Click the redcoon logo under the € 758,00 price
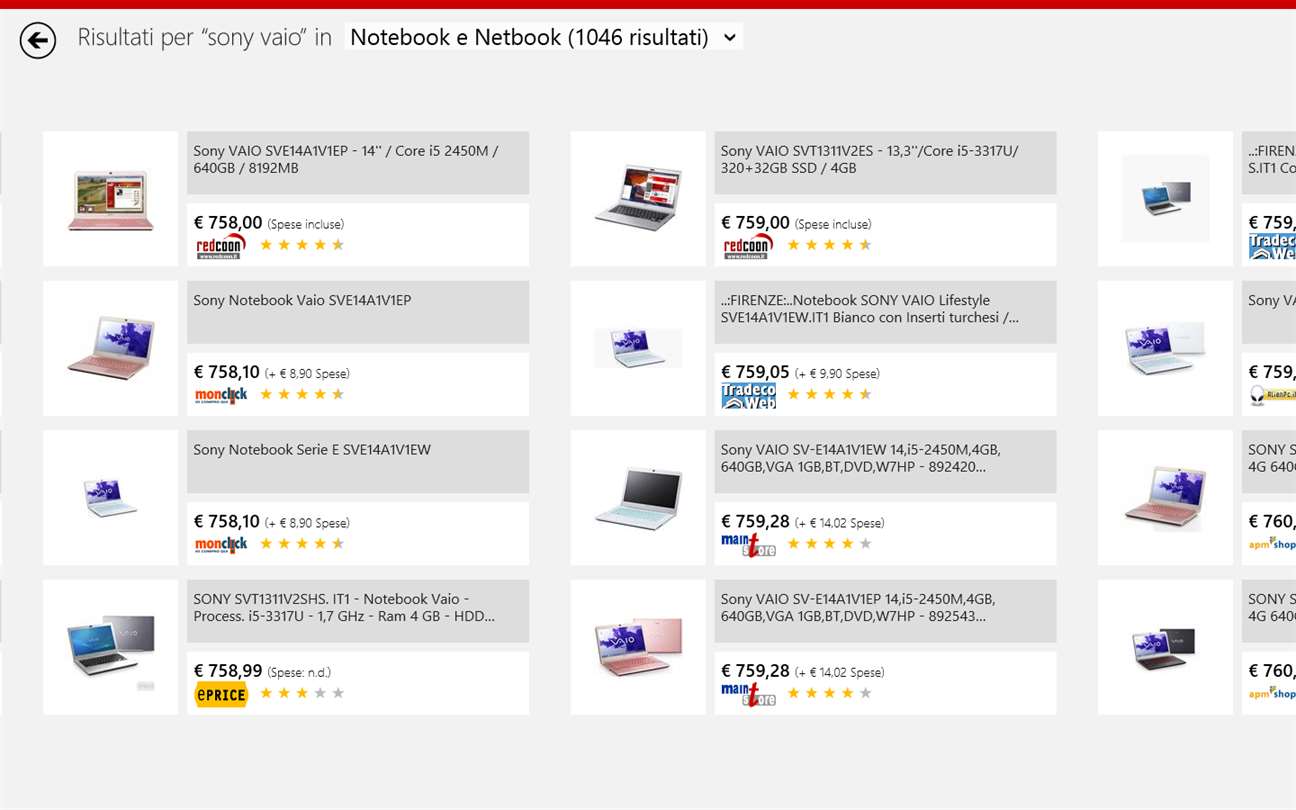 click(221, 247)
